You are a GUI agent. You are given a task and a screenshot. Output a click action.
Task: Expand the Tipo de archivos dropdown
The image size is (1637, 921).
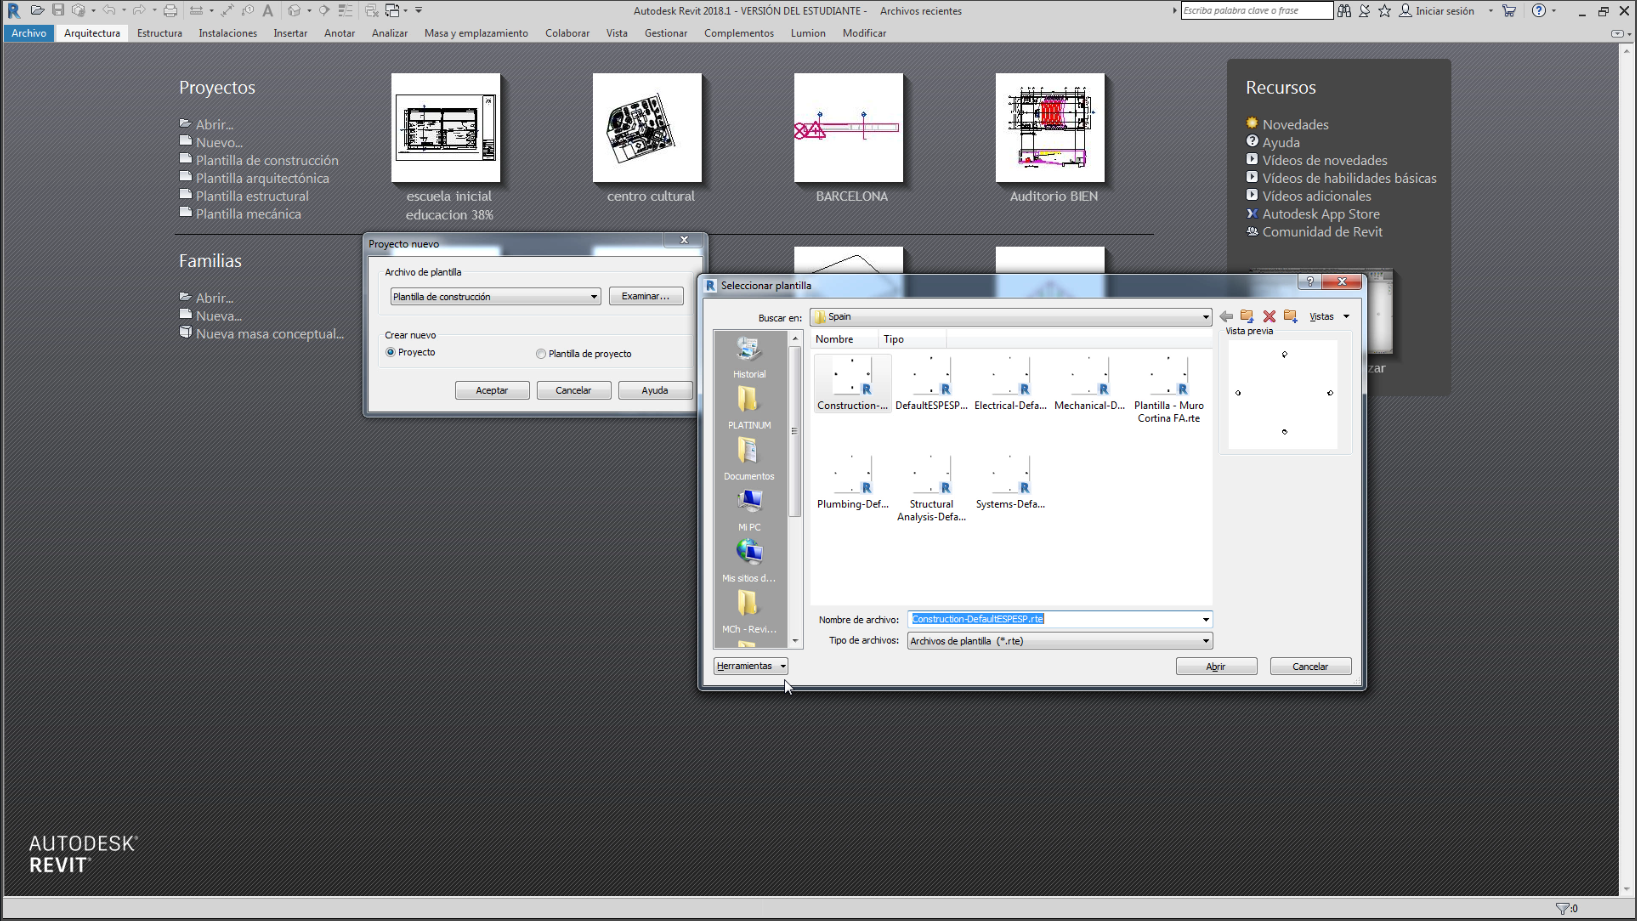[x=1205, y=641]
